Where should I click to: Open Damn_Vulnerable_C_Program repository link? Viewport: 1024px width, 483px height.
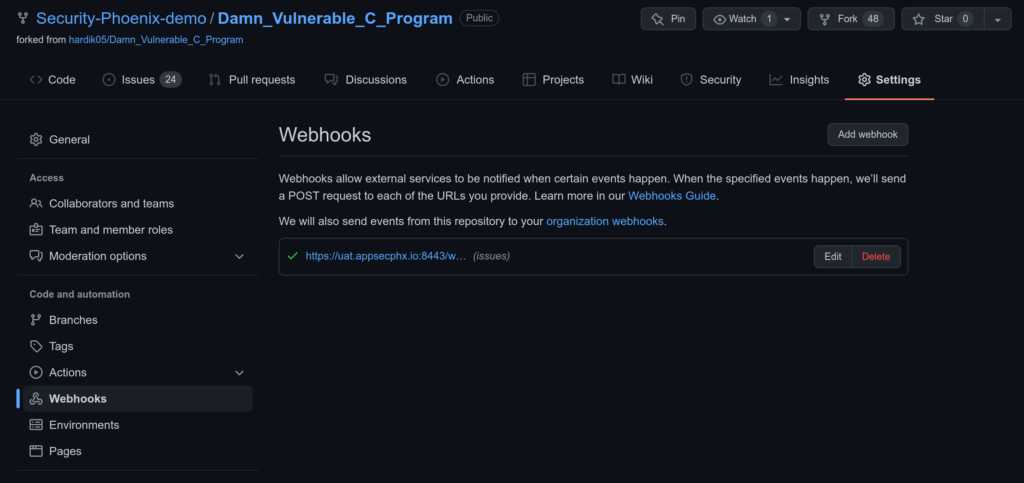335,18
